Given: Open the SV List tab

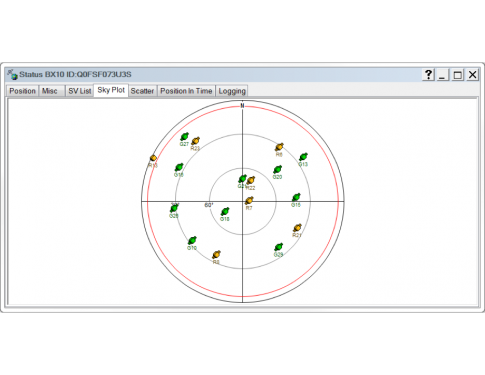Looking at the screenshot, I should 80,91.
